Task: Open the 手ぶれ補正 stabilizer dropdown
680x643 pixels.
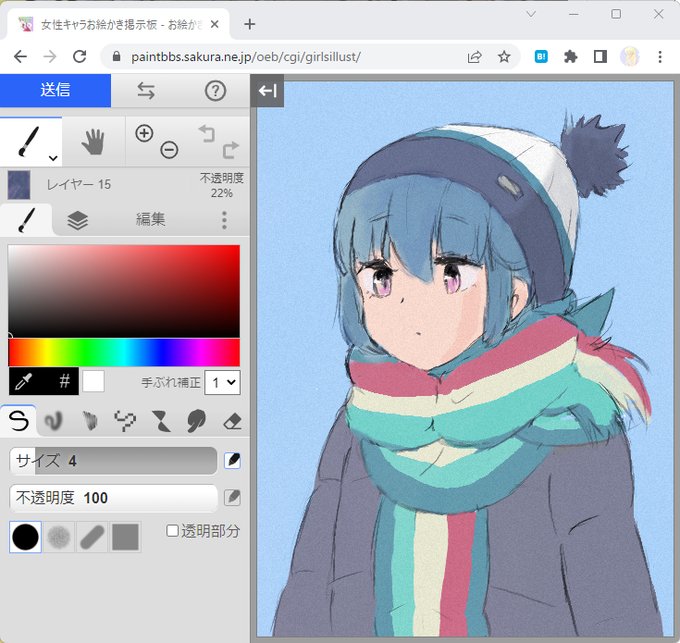Action: click(222, 382)
